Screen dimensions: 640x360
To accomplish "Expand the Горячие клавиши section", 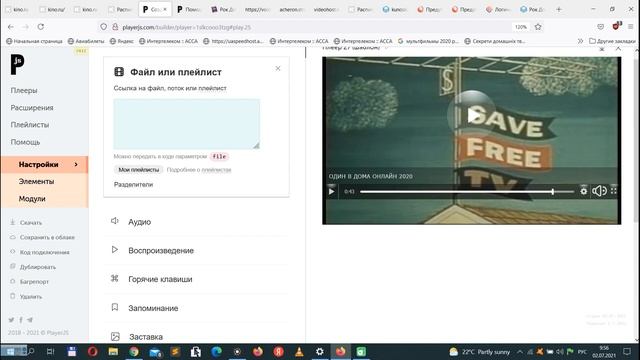I will [160, 280].
